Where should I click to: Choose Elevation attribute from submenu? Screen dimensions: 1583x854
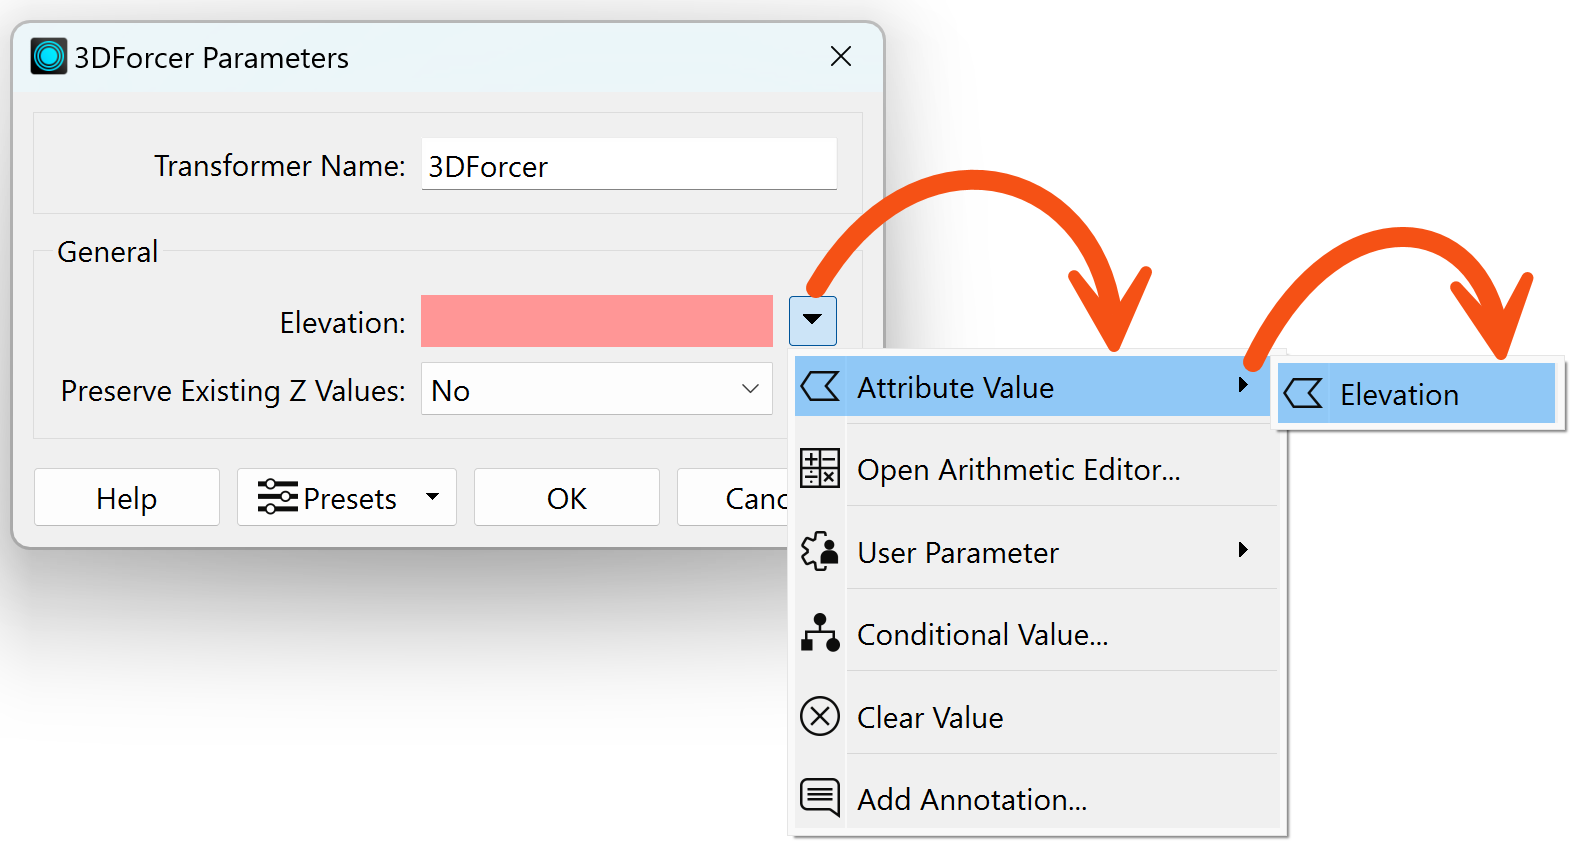[1416, 394]
